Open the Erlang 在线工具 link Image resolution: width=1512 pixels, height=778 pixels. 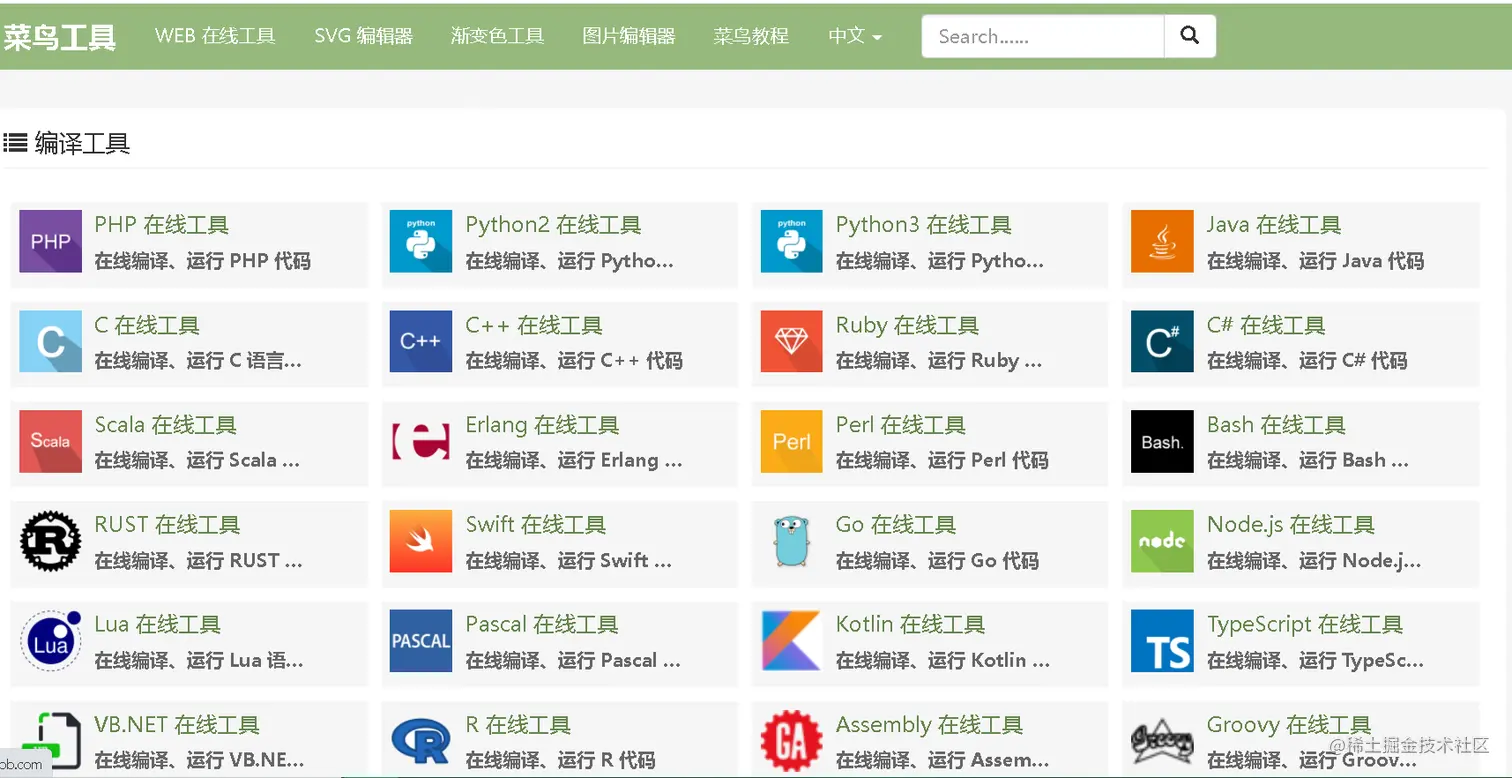pyautogui.click(x=542, y=425)
